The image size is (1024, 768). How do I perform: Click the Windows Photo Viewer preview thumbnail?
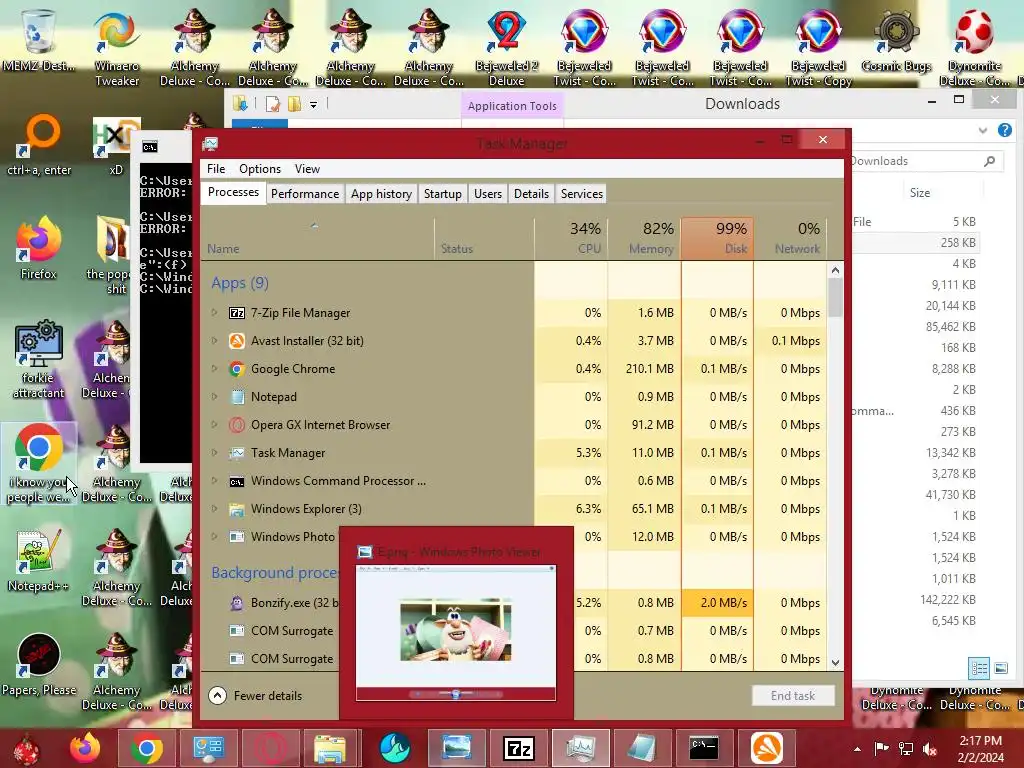pyautogui.click(x=456, y=632)
